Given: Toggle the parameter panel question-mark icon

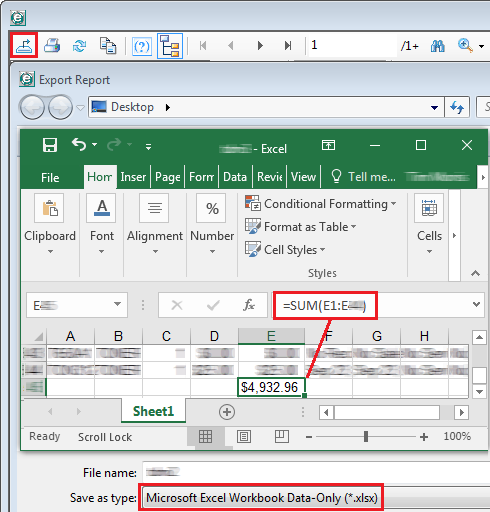Looking at the screenshot, I should point(142,46).
